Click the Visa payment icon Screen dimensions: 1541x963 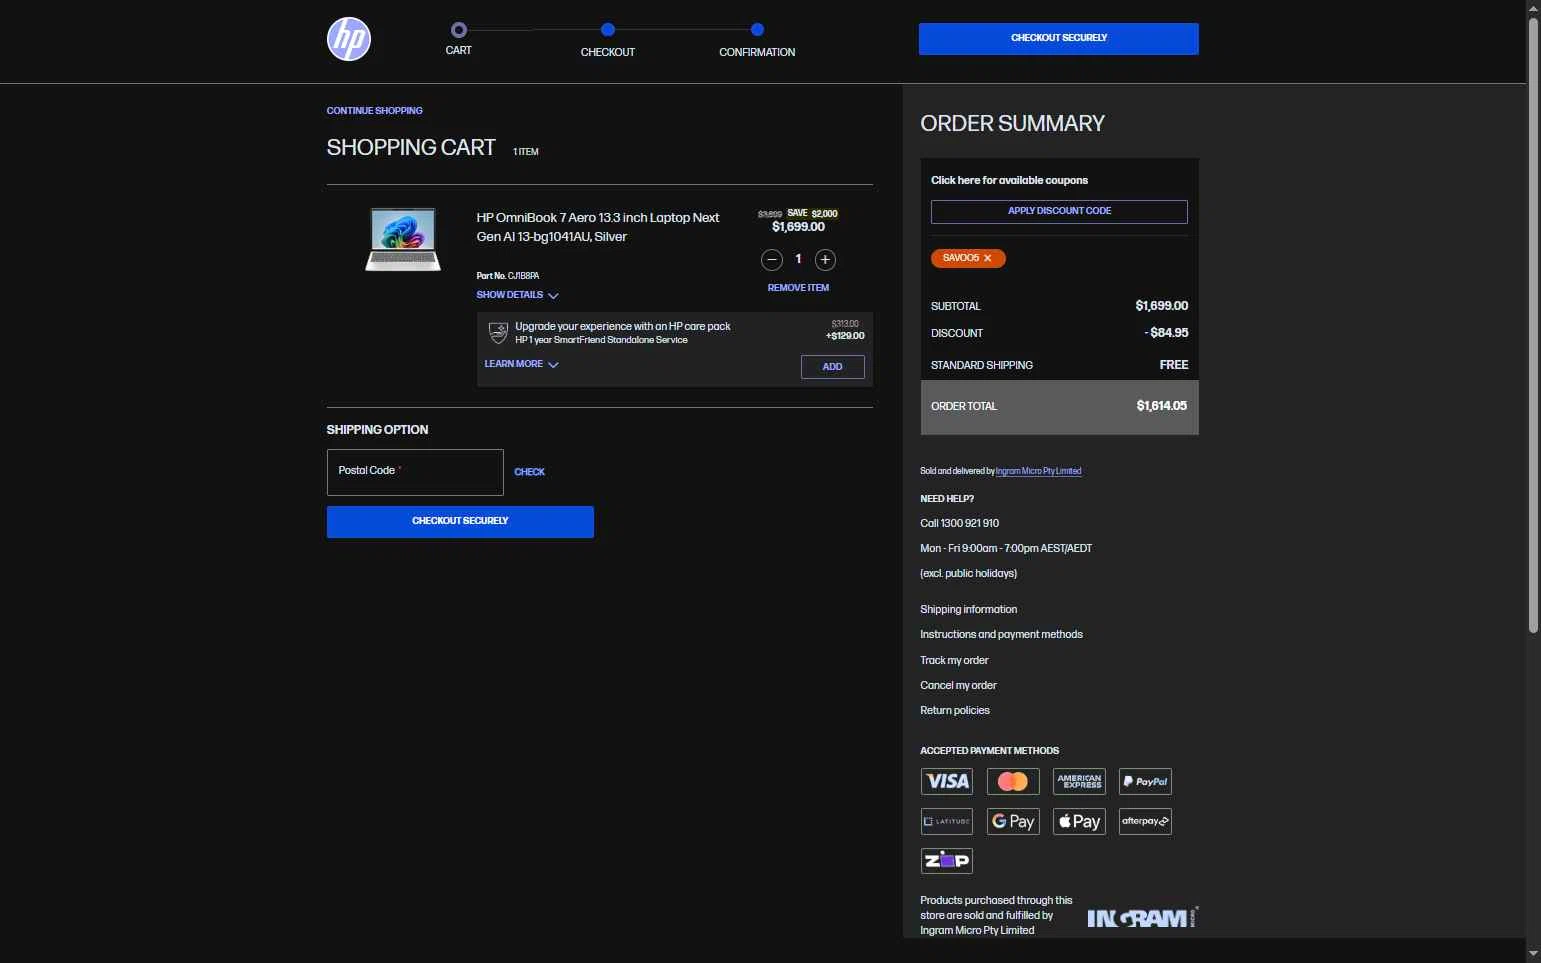click(x=947, y=781)
